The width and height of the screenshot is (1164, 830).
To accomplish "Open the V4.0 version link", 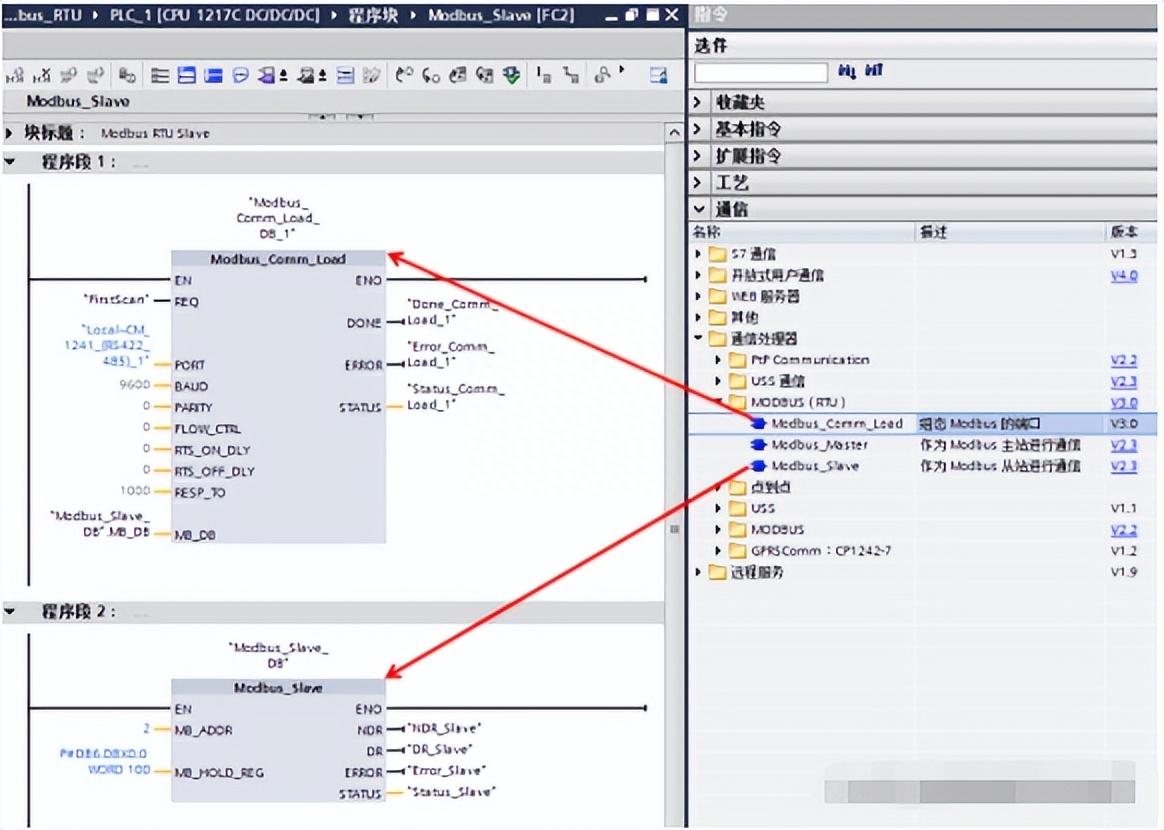I will [x=1121, y=275].
